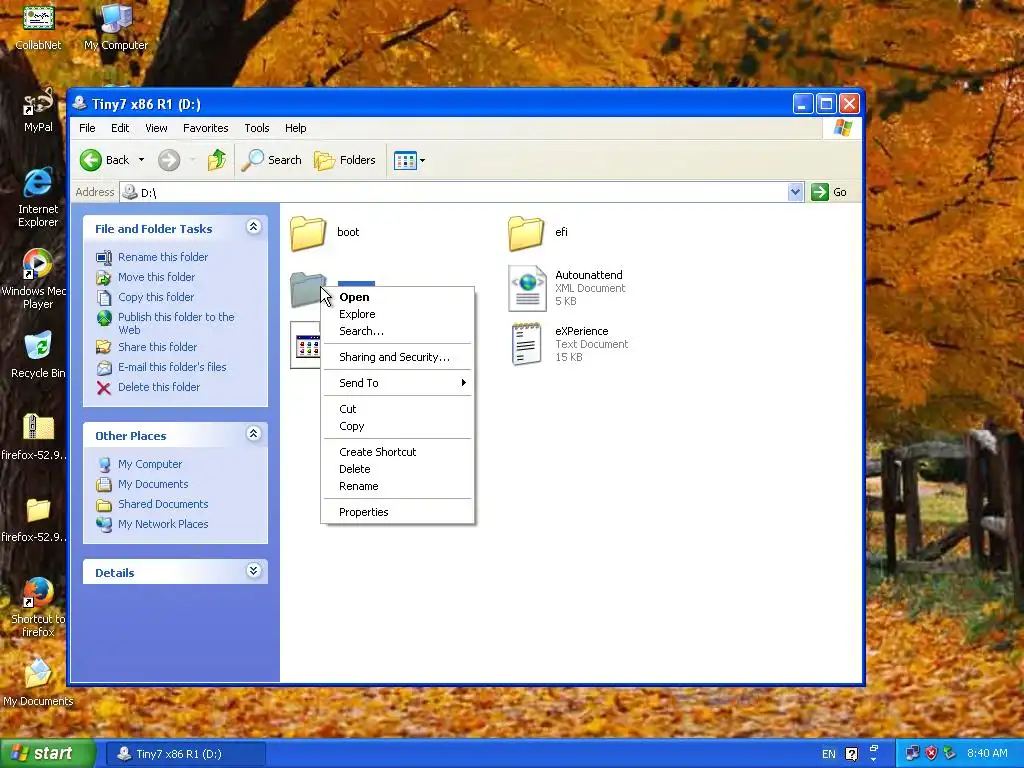Open the Send To submenu
Viewport: 1024px width, 768px height.
397,383
